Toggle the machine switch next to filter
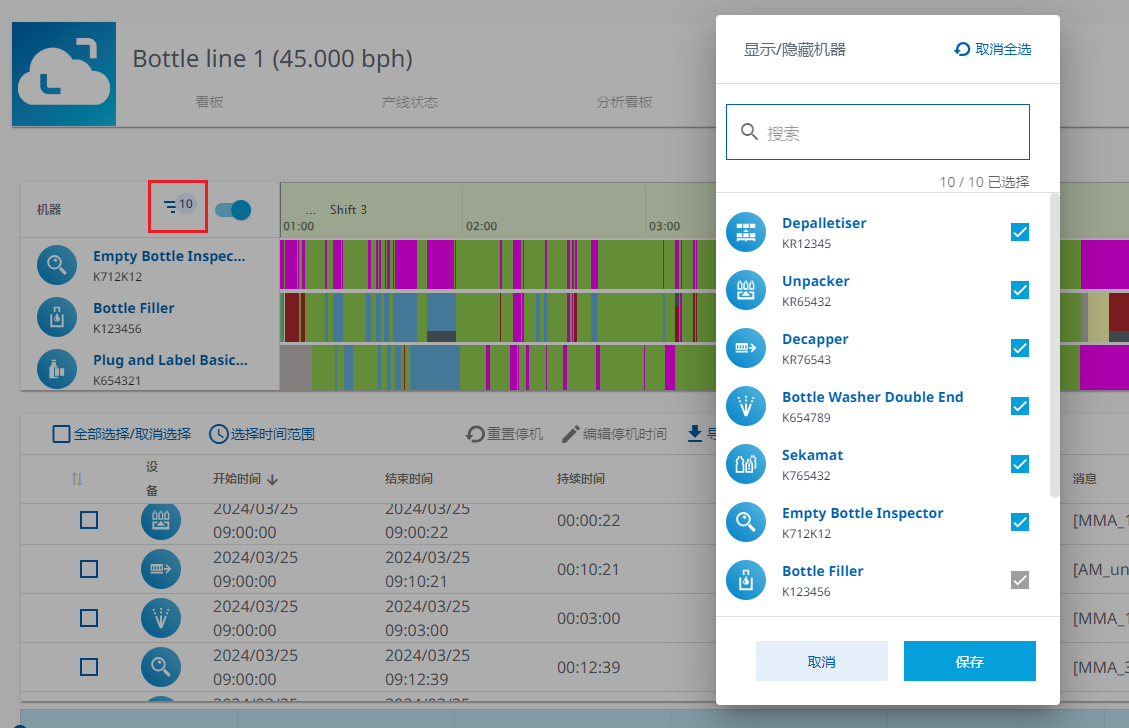The width and height of the screenshot is (1129, 728). pyautogui.click(x=233, y=209)
